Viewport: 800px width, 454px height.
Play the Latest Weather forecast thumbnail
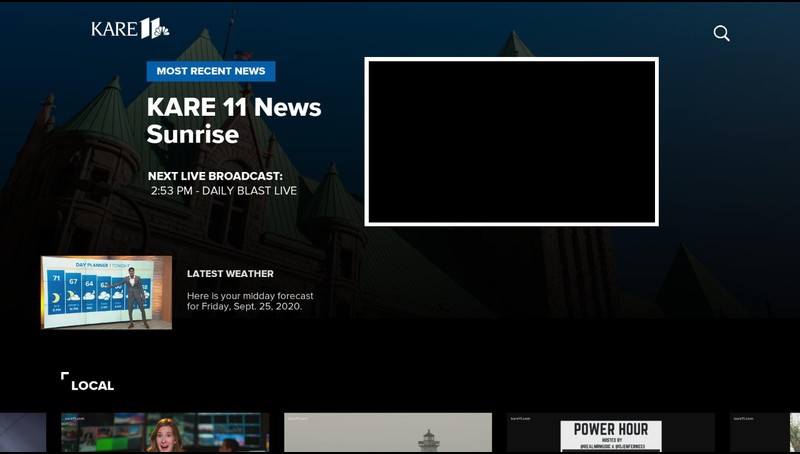coord(106,292)
